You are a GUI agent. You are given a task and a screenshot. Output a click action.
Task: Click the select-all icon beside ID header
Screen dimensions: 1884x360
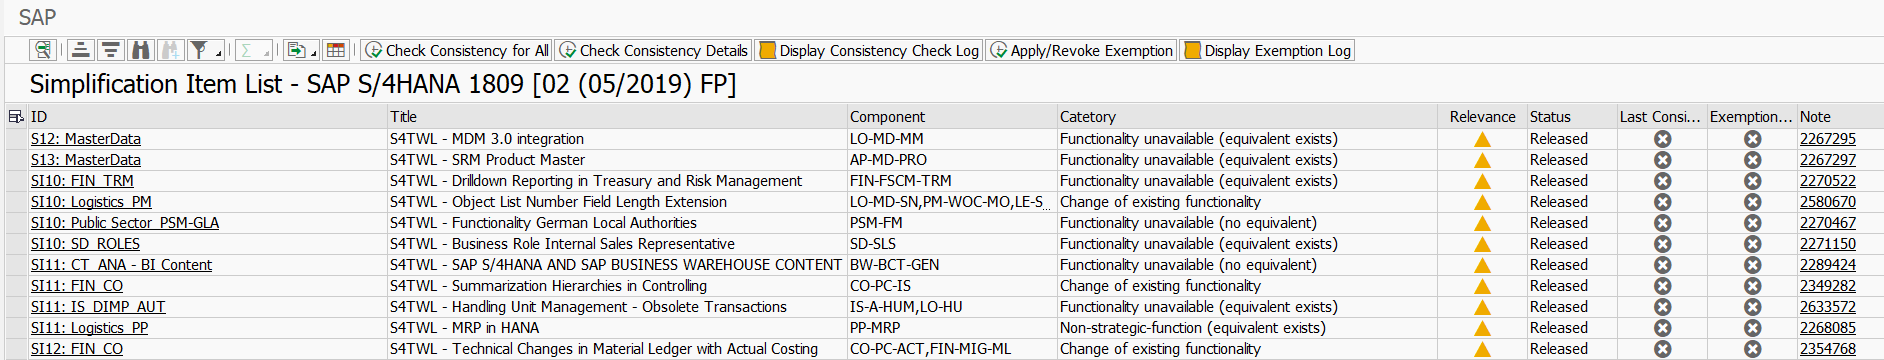[16, 117]
